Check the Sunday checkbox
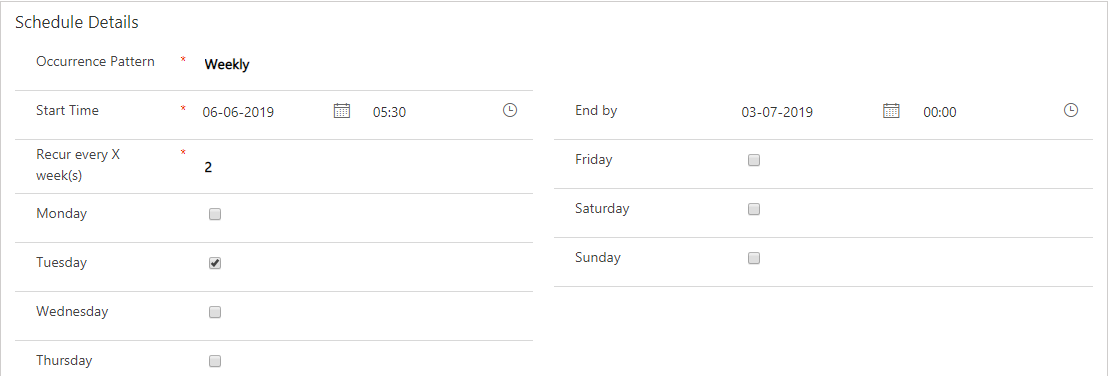 pyautogui.click(x=754, y=258)
